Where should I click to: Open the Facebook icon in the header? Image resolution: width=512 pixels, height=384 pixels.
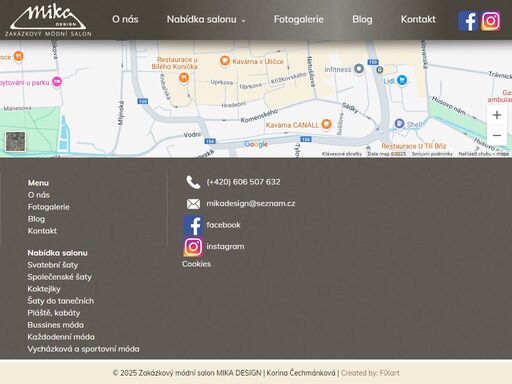[468, 21]
